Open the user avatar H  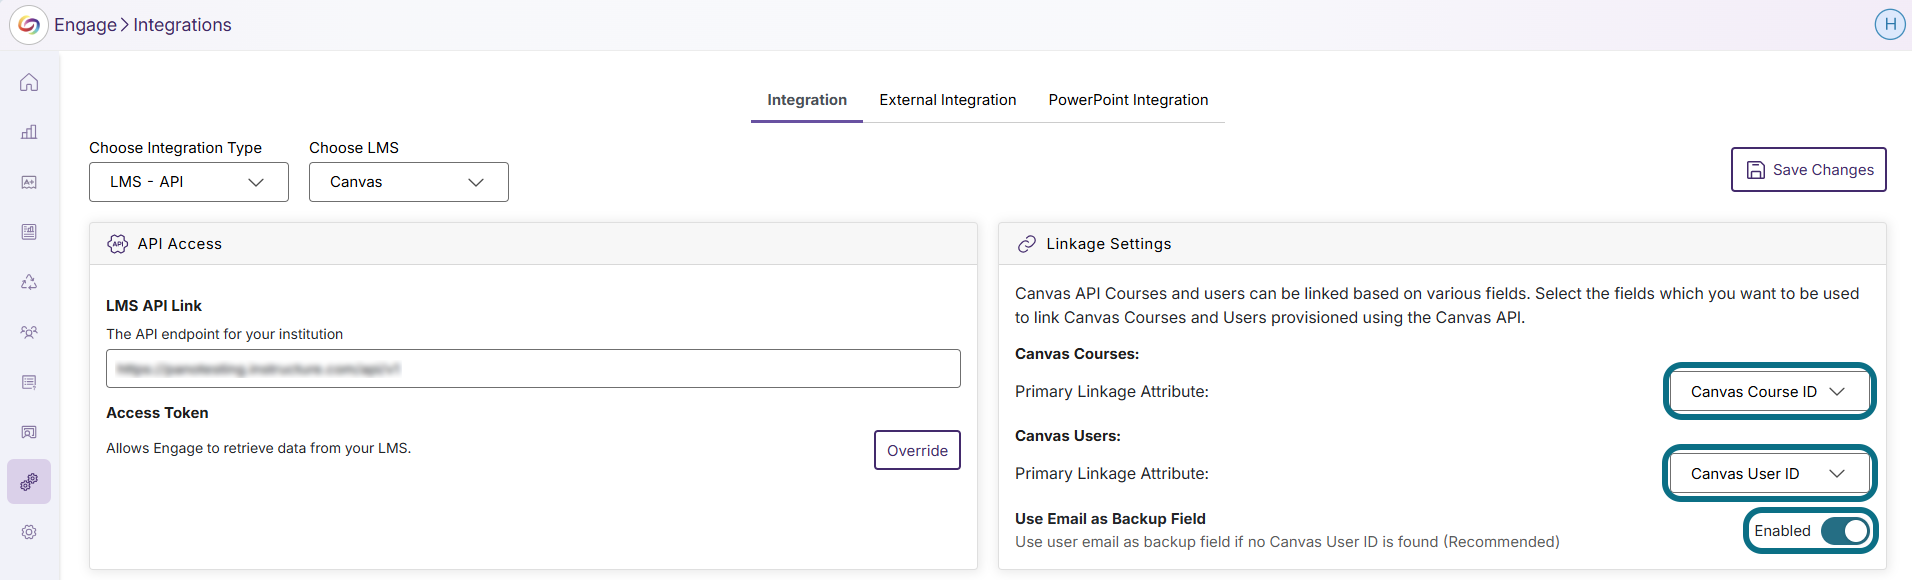[1889, 24]
